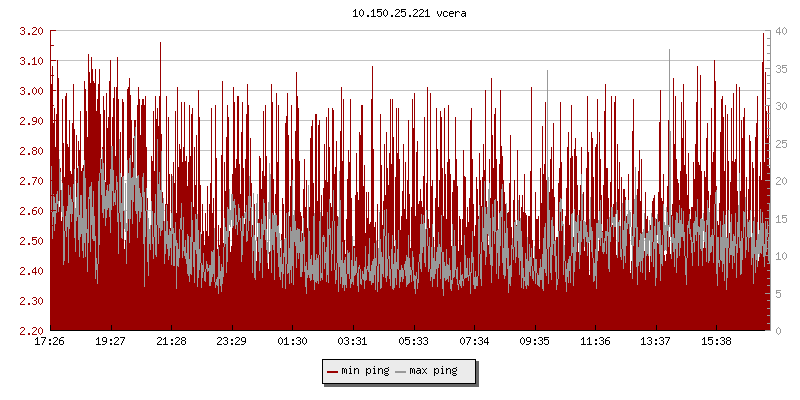Click the 40 right axis value
800x400 pixels.
point(783,31)
